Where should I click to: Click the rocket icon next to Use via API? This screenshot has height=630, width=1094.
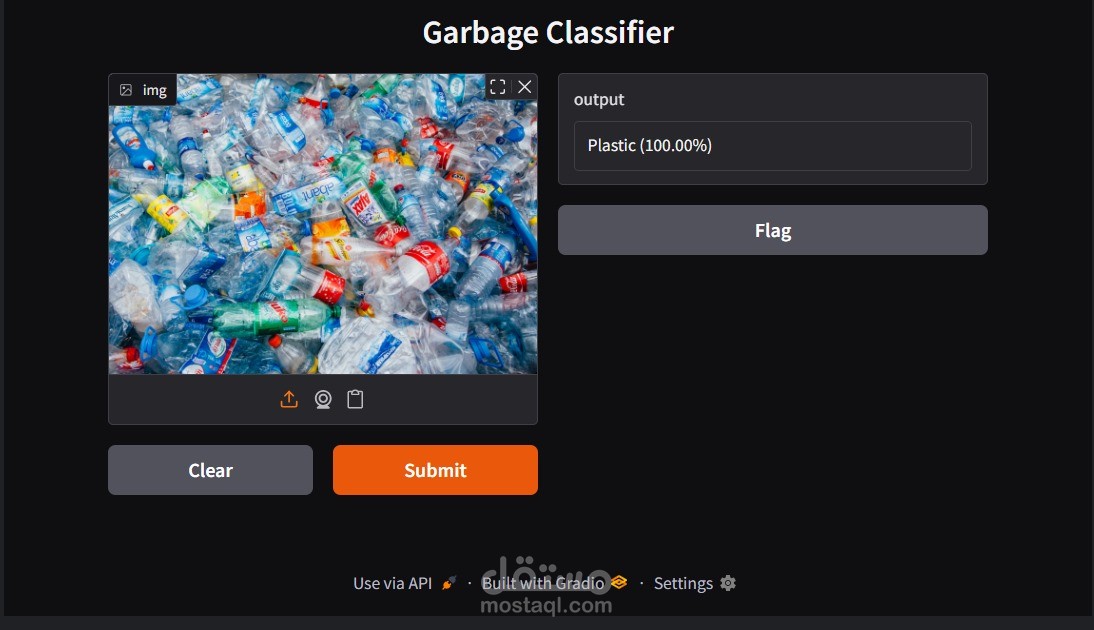click(449, 583)
